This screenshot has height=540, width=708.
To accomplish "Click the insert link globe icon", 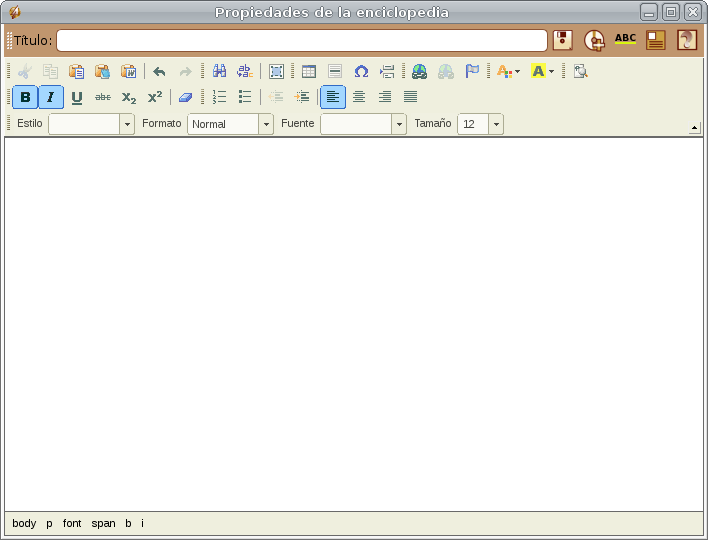I will coord(419,71).
